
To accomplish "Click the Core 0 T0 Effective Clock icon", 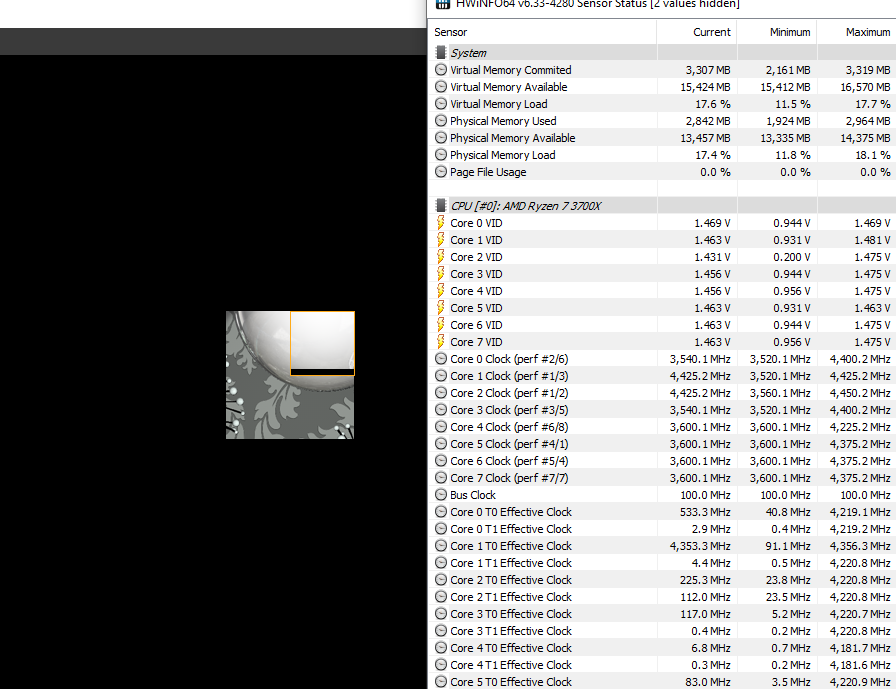I will 441,512.
